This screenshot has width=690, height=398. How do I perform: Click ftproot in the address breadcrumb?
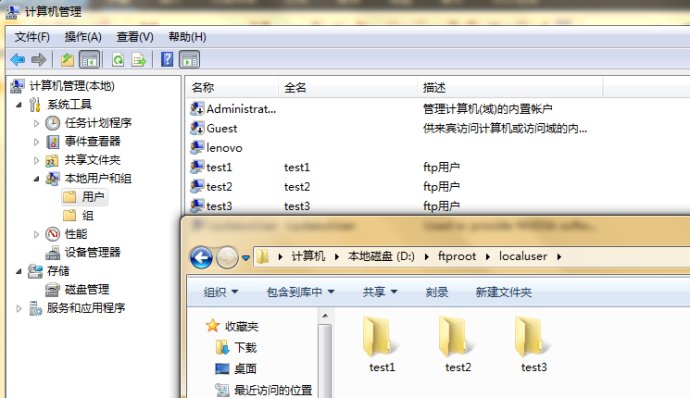click(457, 256)
